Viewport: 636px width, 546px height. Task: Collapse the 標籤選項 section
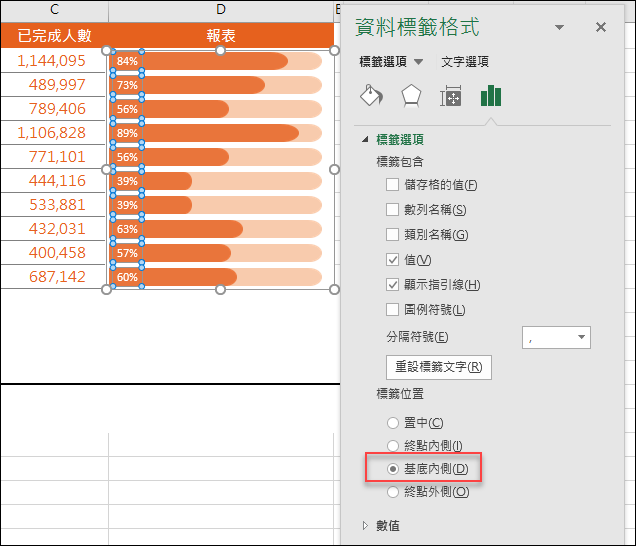[365, 140]
